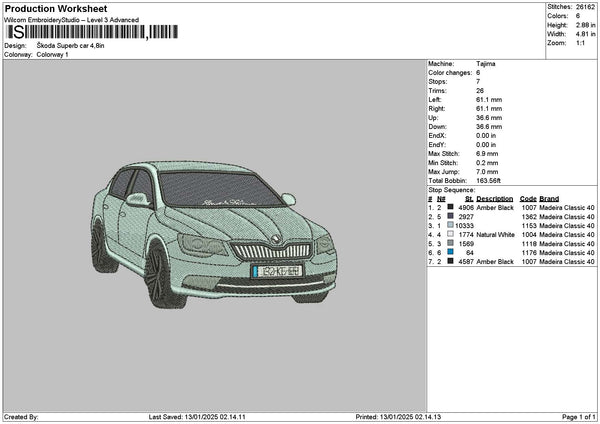Click the Machine value Tajima

point(487,64)
